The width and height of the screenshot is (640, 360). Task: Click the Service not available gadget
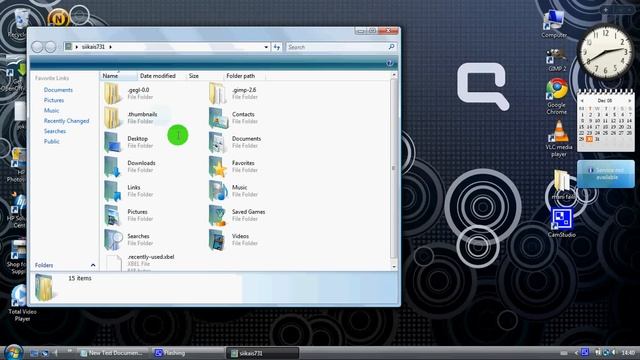point(606,174)
